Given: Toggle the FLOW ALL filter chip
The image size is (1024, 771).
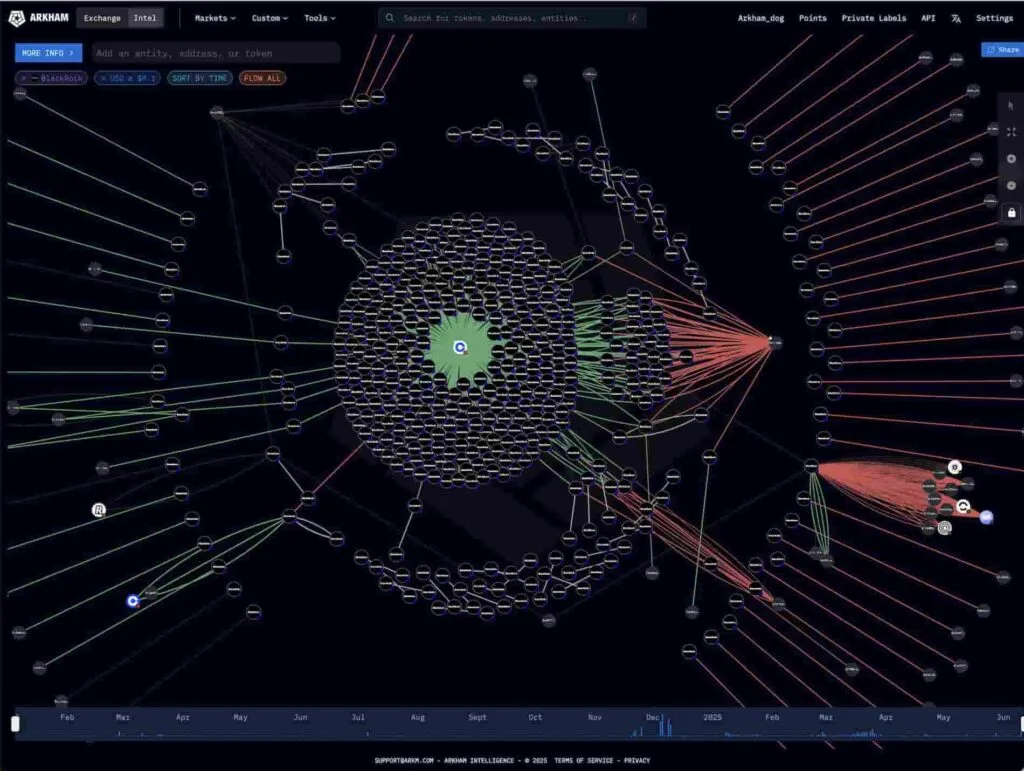Looking at the screenshot, I should tap(262, 78).
